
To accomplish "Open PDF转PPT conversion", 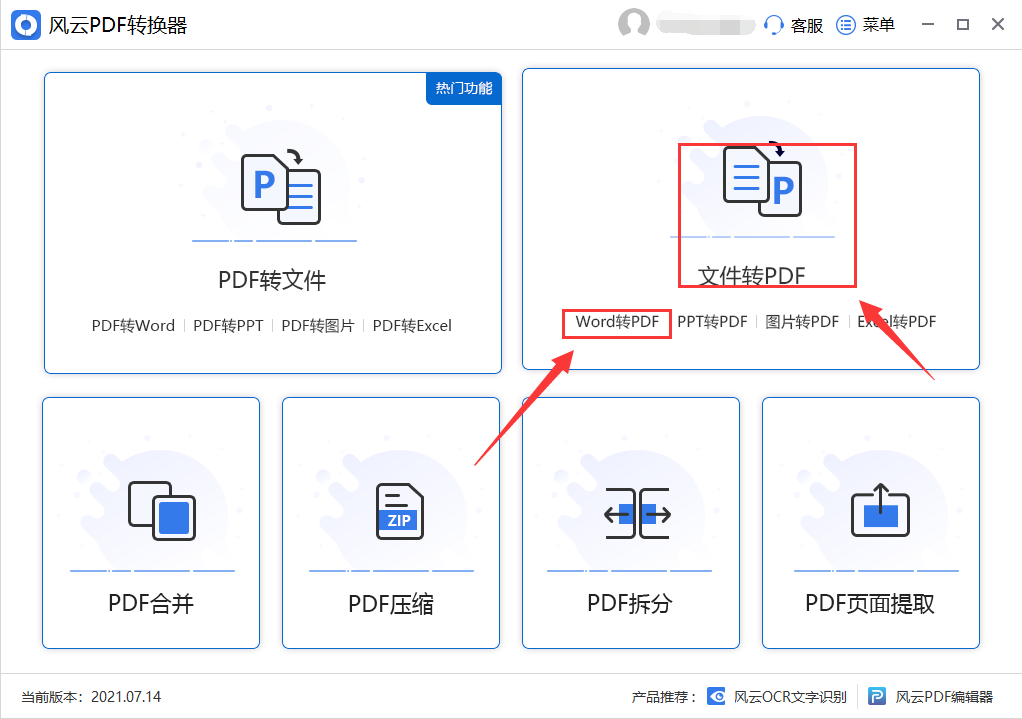I will [x=228, y=325].
